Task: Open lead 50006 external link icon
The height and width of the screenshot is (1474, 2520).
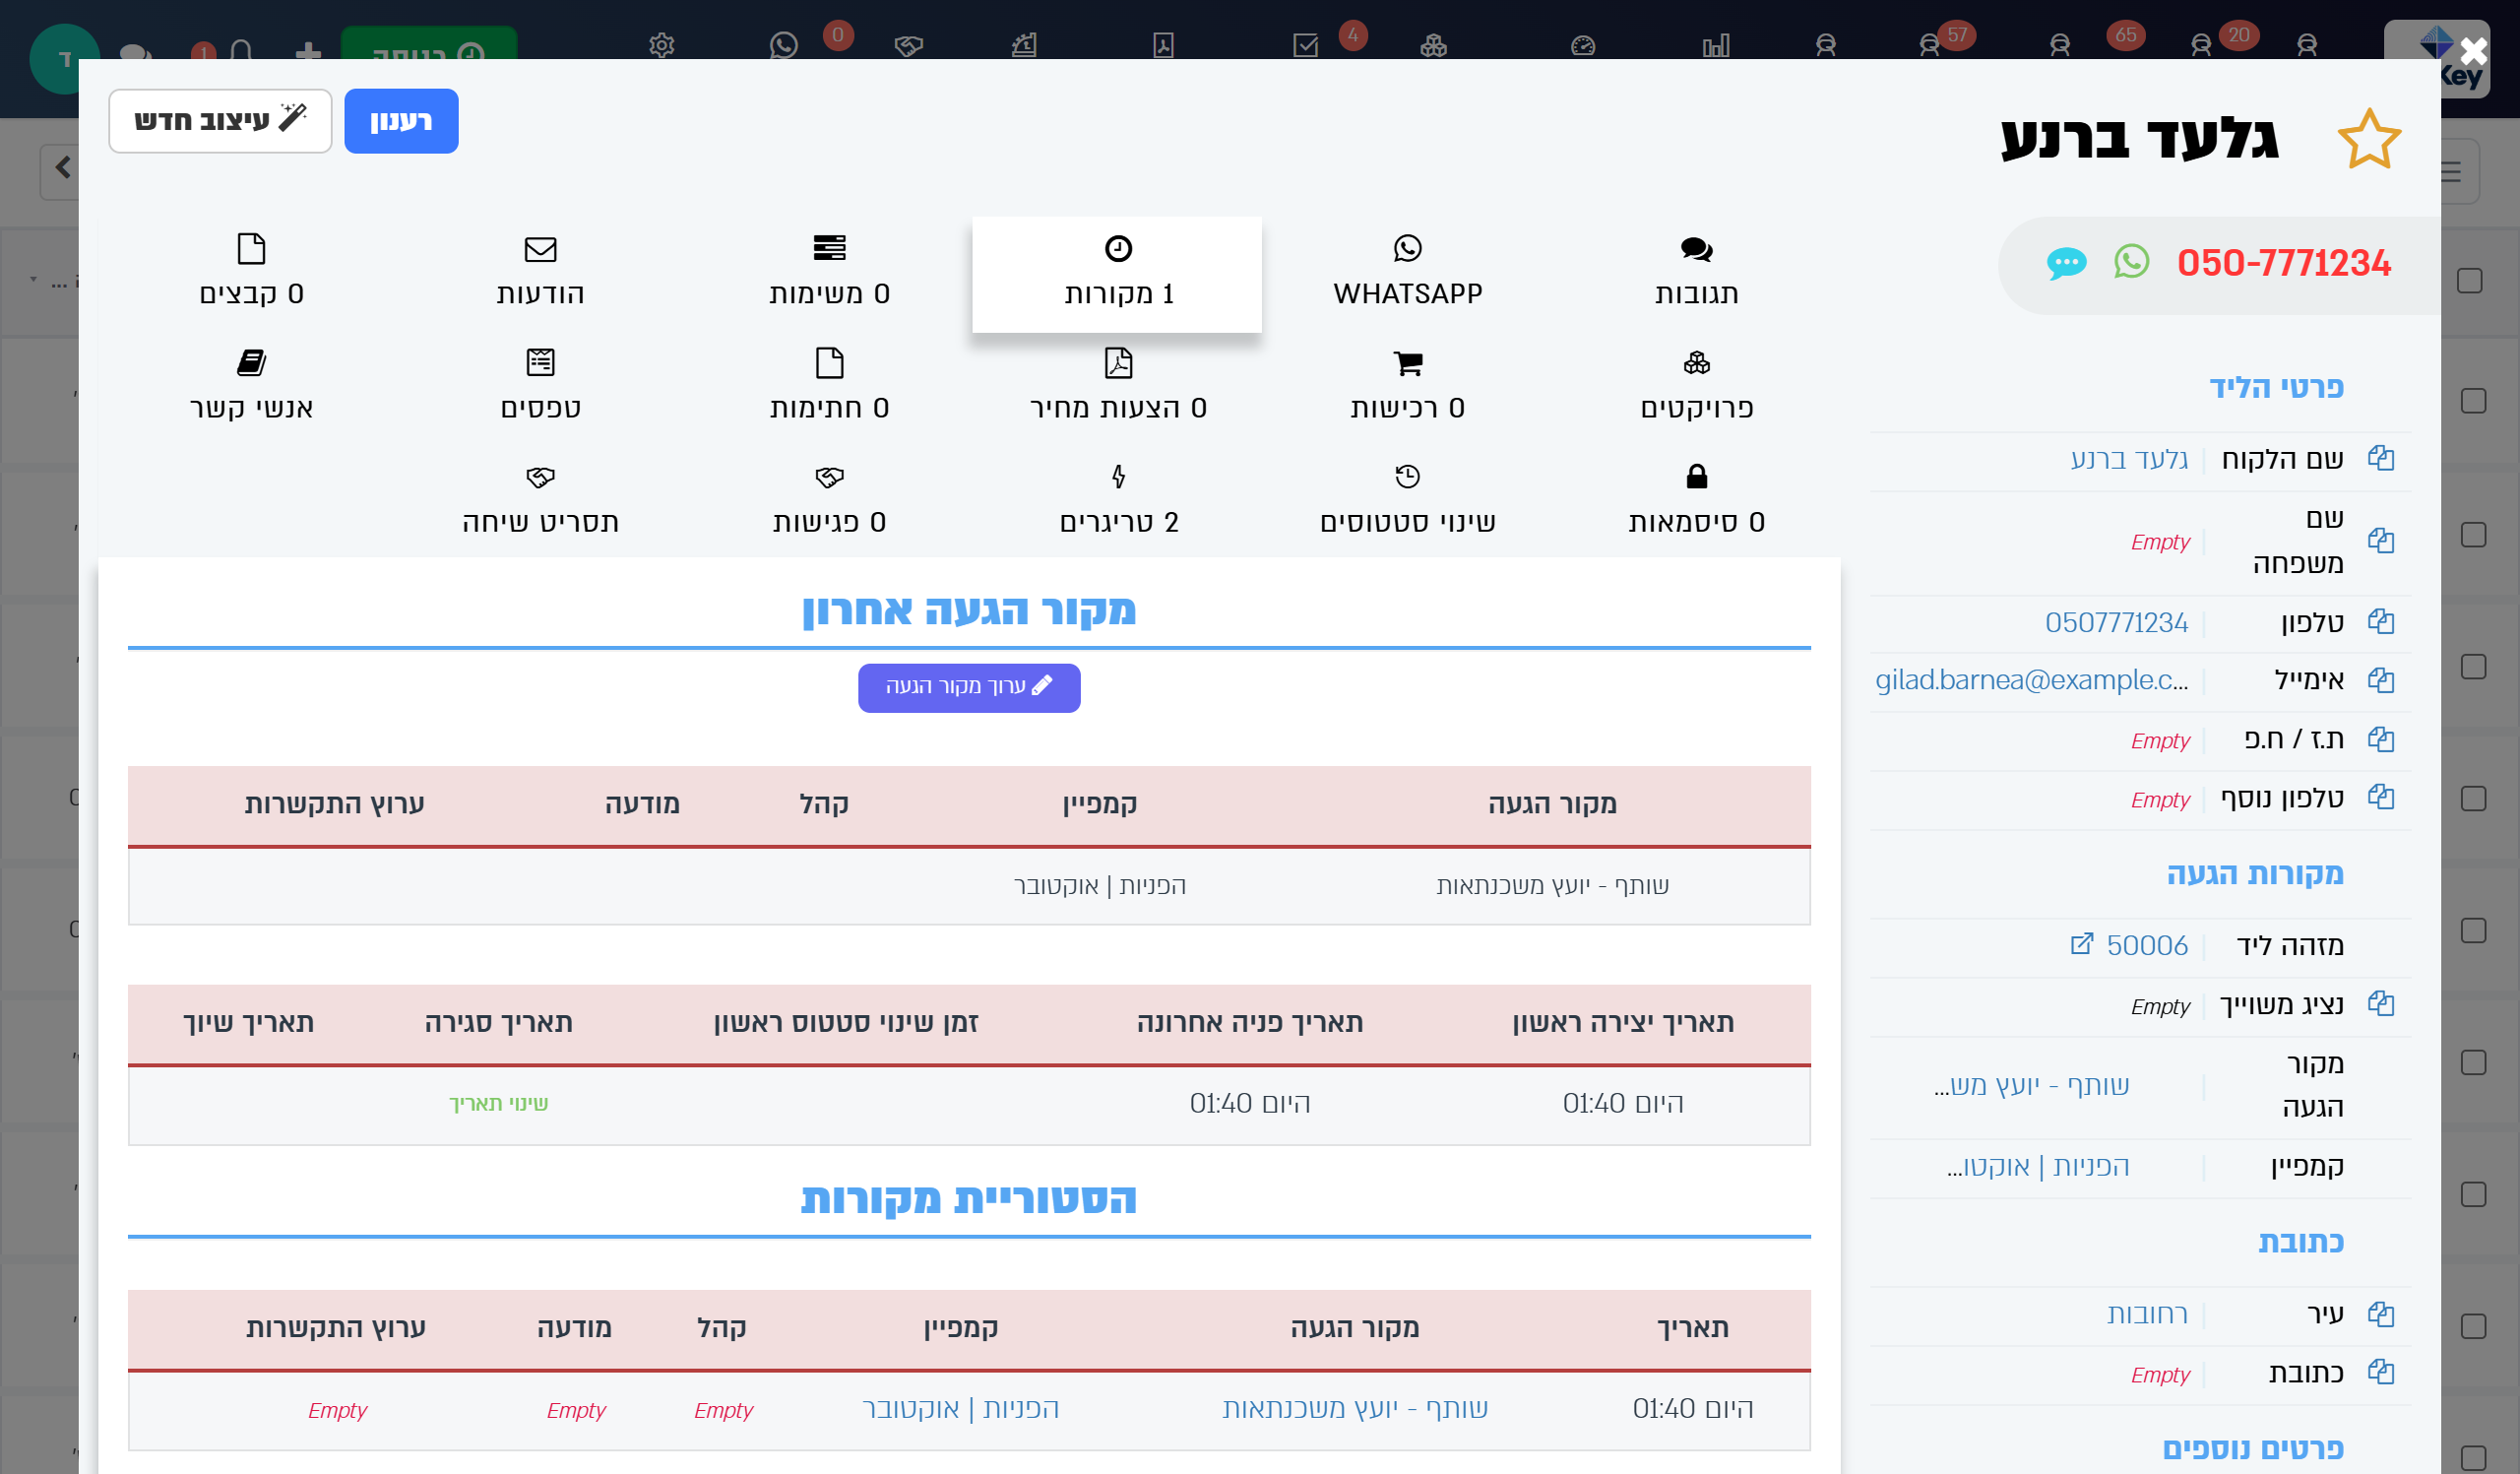Action: click(x=2081, y=944)
